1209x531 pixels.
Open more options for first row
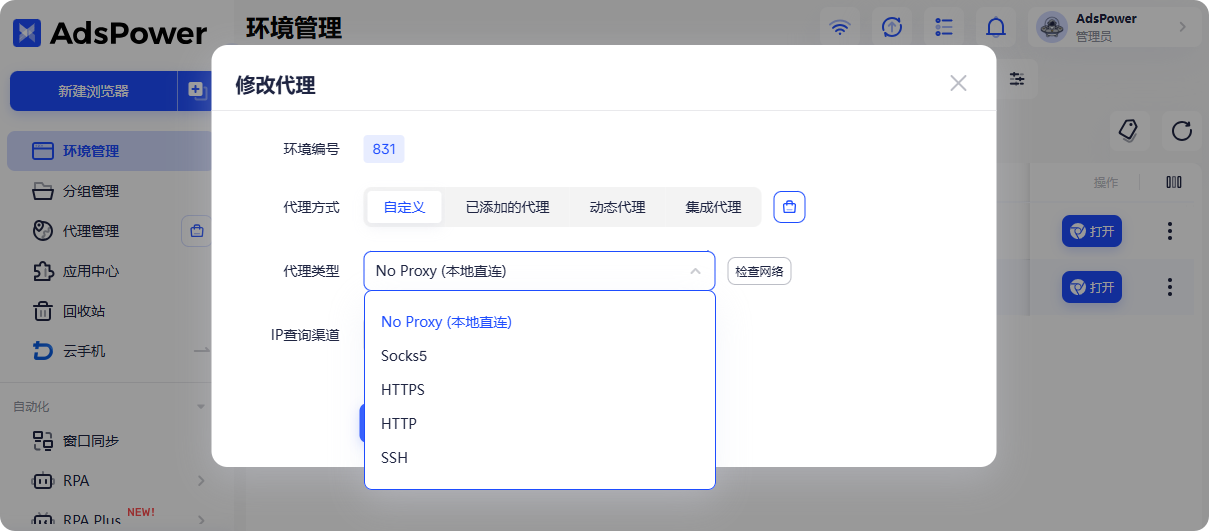point(1170,232)
